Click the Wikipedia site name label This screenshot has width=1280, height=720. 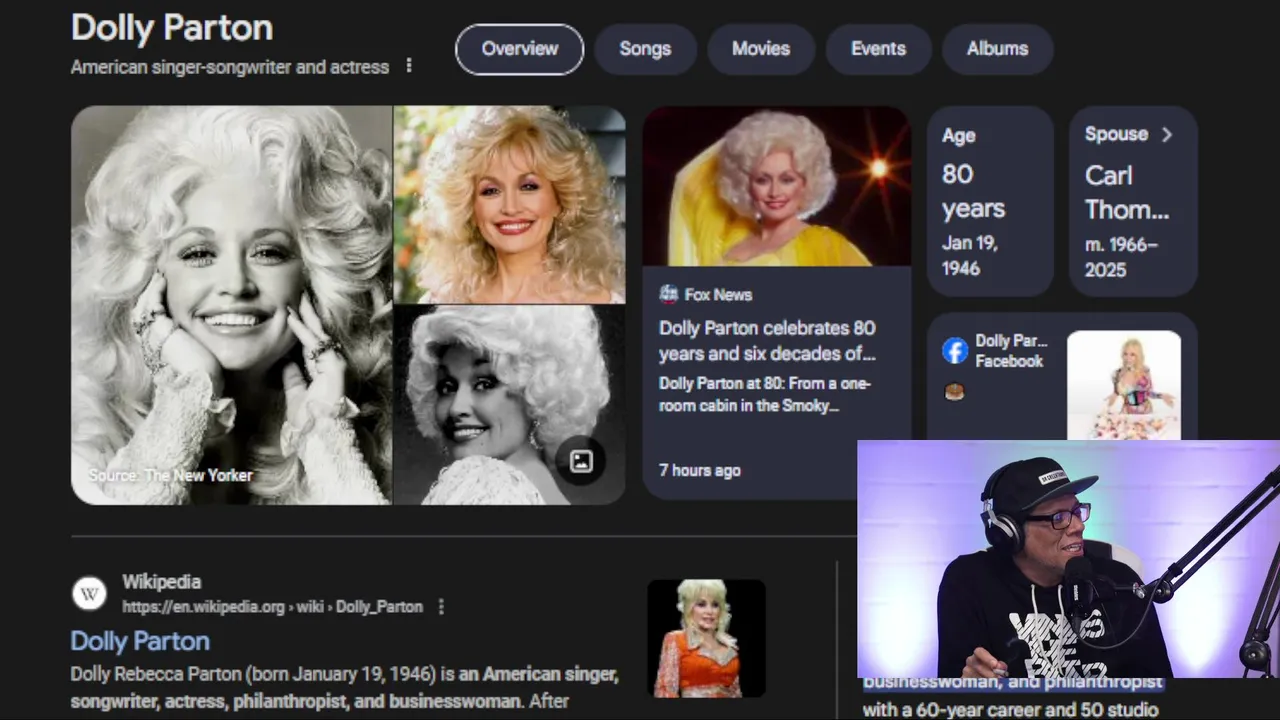click(162, 581)
